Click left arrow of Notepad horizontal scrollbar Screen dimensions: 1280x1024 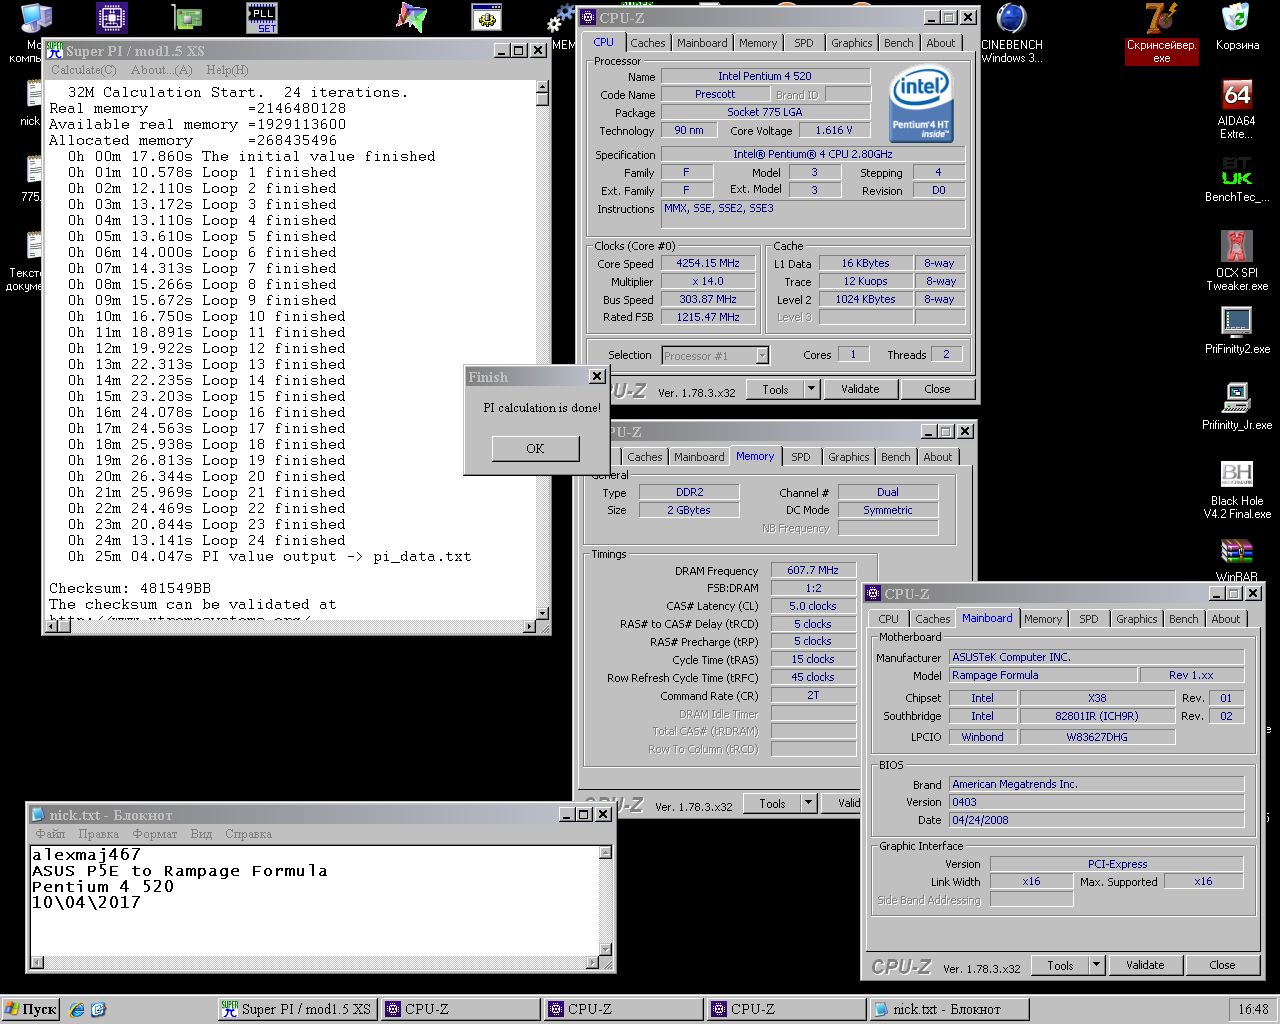click(x=38, y=963)
